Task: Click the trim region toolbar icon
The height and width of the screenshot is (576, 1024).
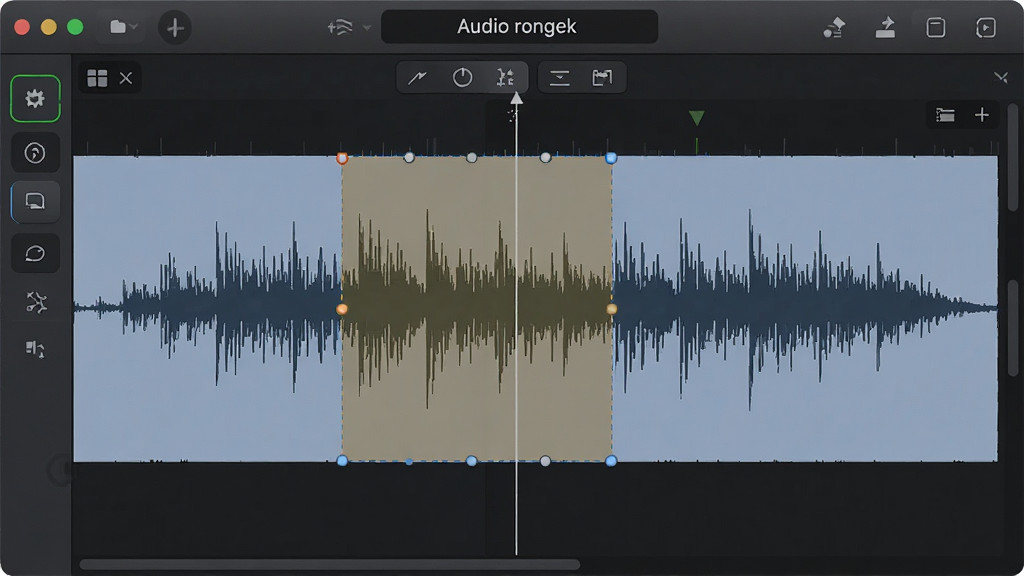Action: tap(602, 78)
